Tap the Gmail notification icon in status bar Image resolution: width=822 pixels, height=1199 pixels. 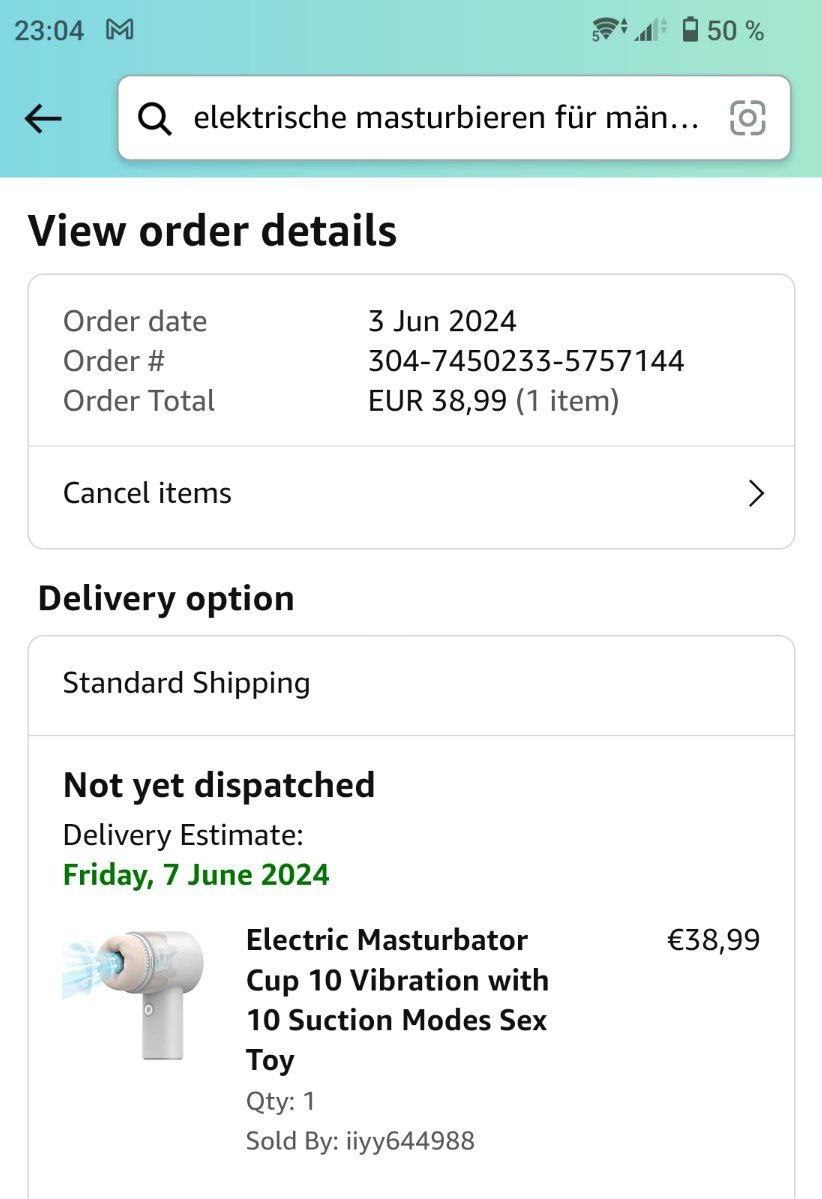pyautogui.click(x=120, y=30)
